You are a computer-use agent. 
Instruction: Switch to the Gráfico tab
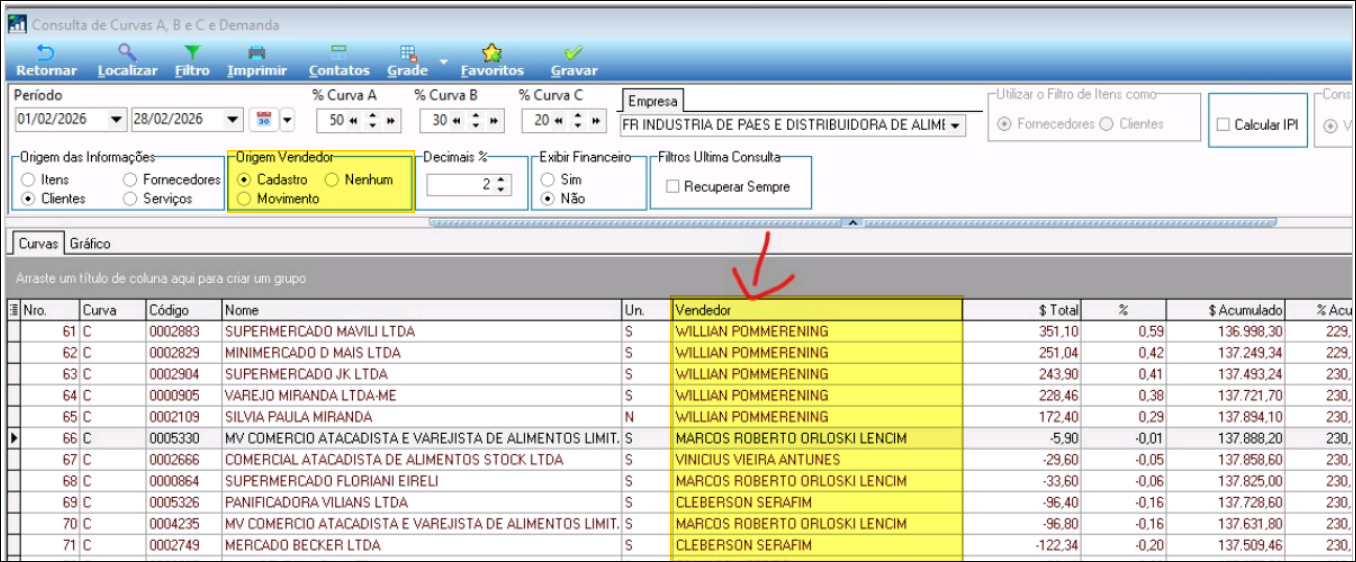click(90, 244)
